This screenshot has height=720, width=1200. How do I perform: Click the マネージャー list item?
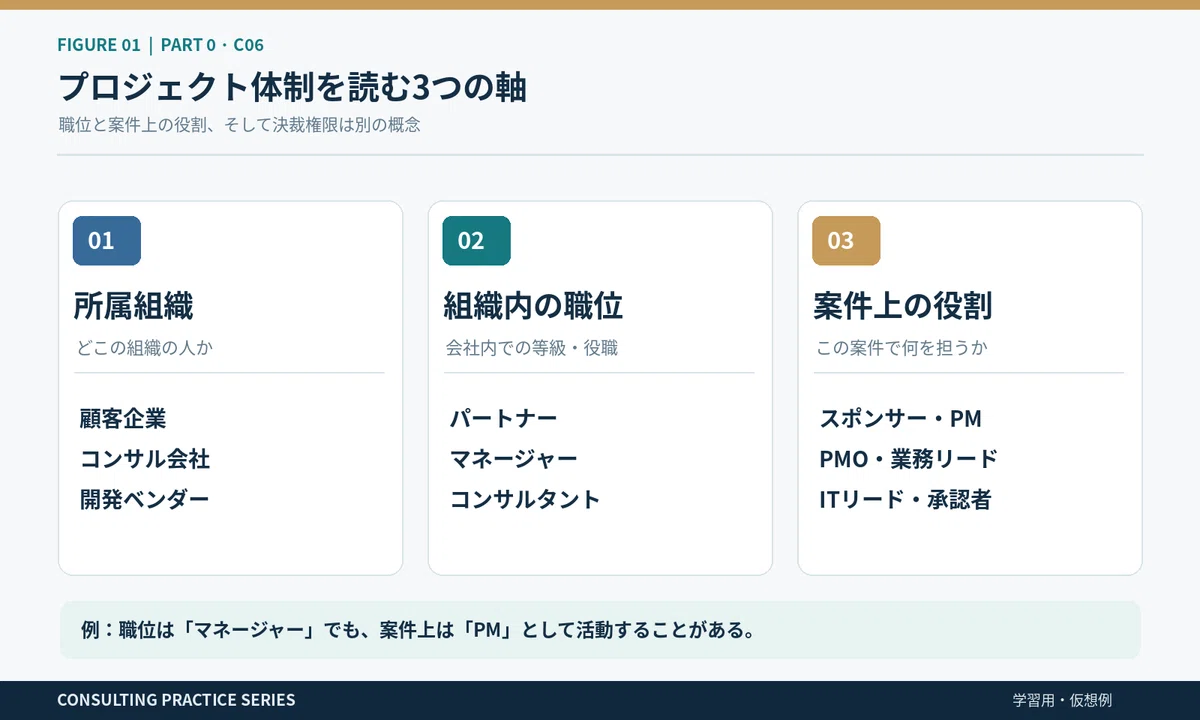[514, 459]
